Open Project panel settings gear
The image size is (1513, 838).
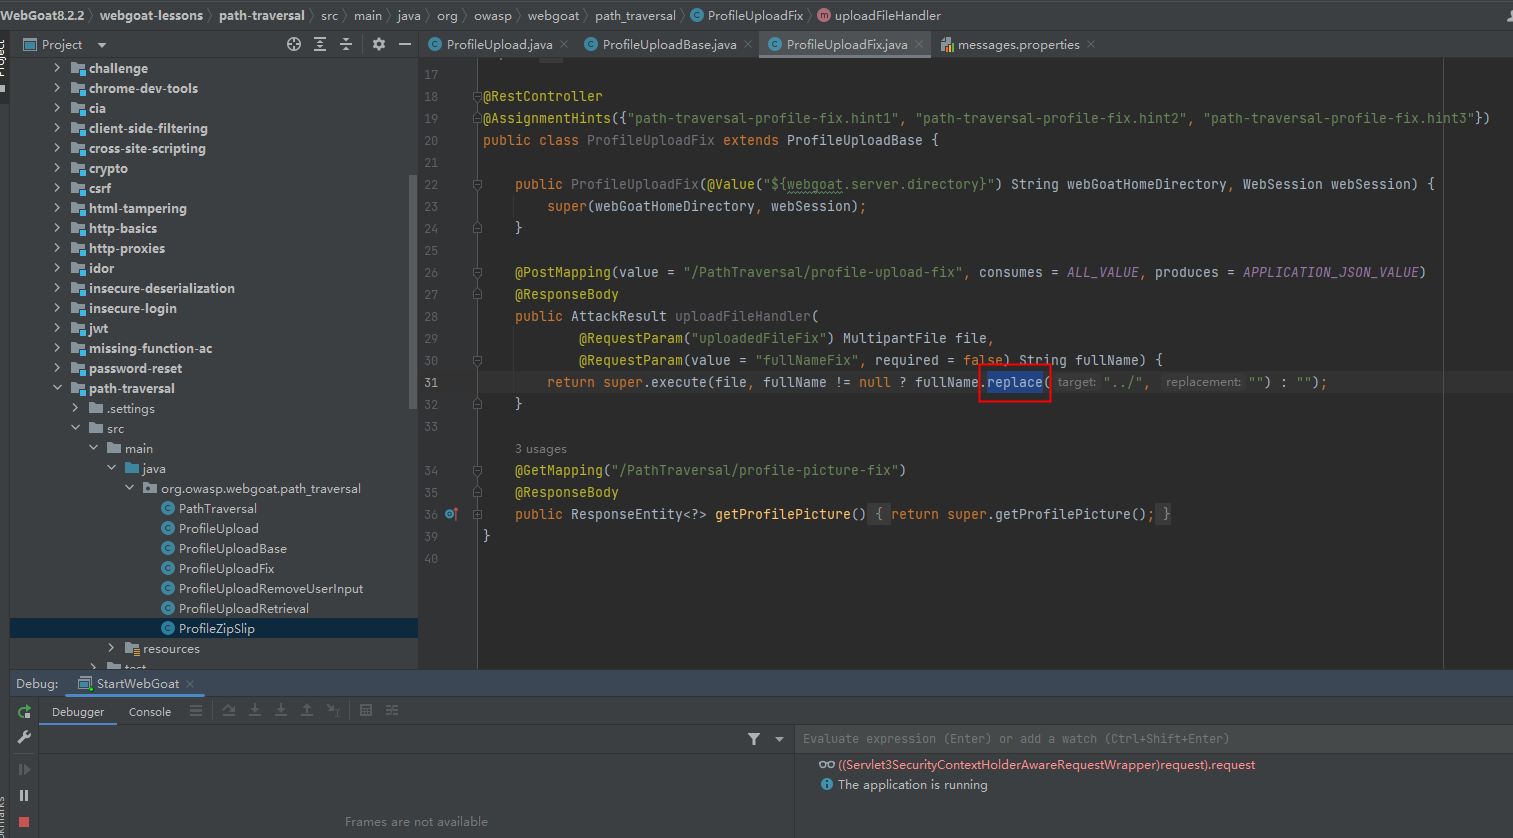pyautogui.click(x=379, y=44)
